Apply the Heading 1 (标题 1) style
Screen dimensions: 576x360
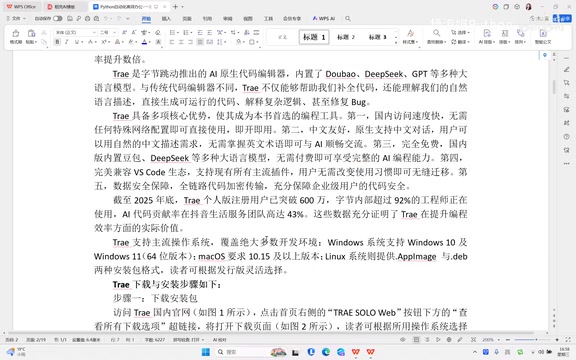pyautogui.click(x=314, y=37)
